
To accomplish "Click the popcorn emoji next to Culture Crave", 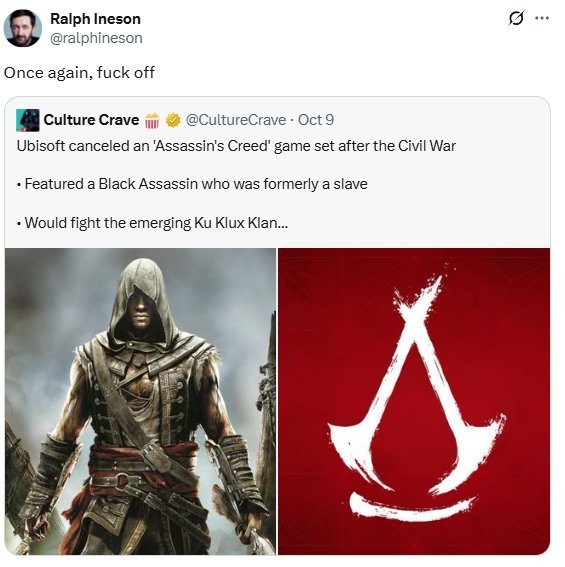I will click(x=152, y=120).
